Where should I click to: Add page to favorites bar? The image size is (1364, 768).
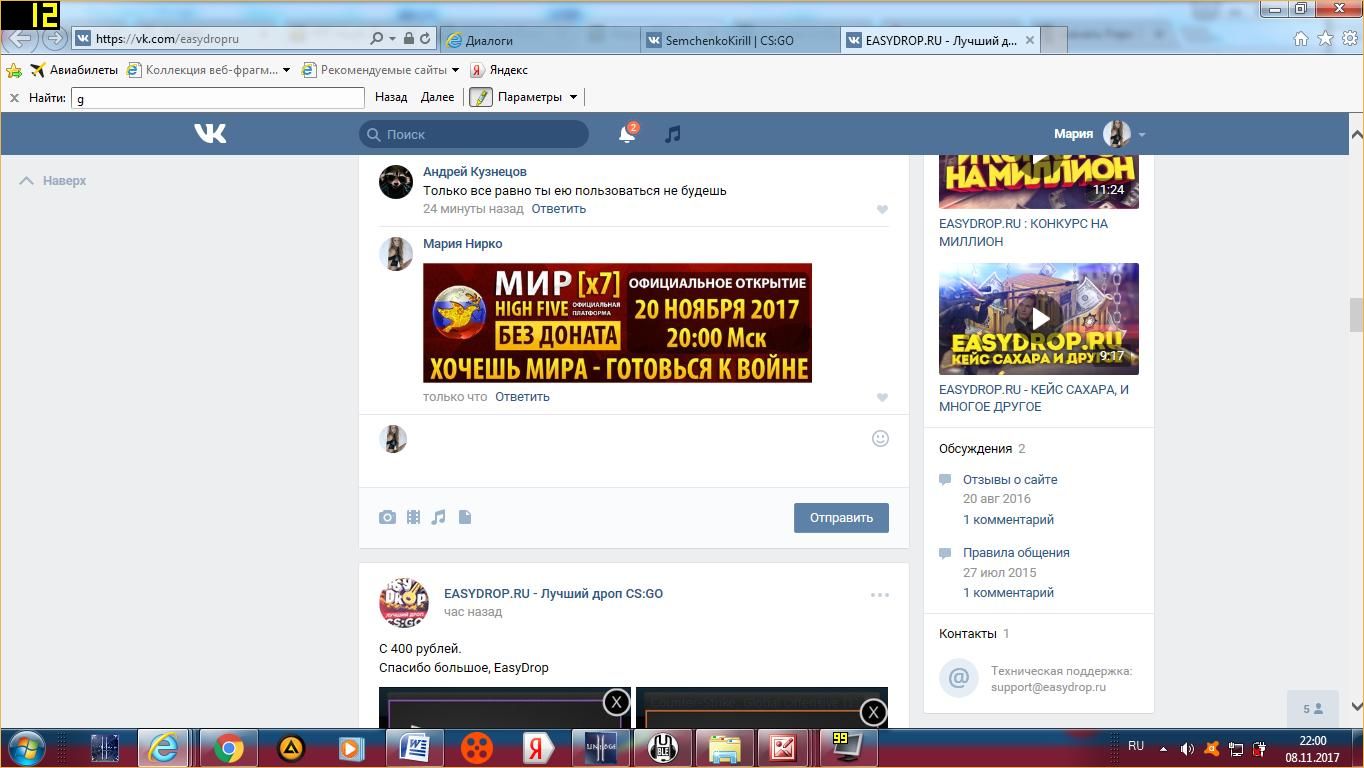(14, 70)
